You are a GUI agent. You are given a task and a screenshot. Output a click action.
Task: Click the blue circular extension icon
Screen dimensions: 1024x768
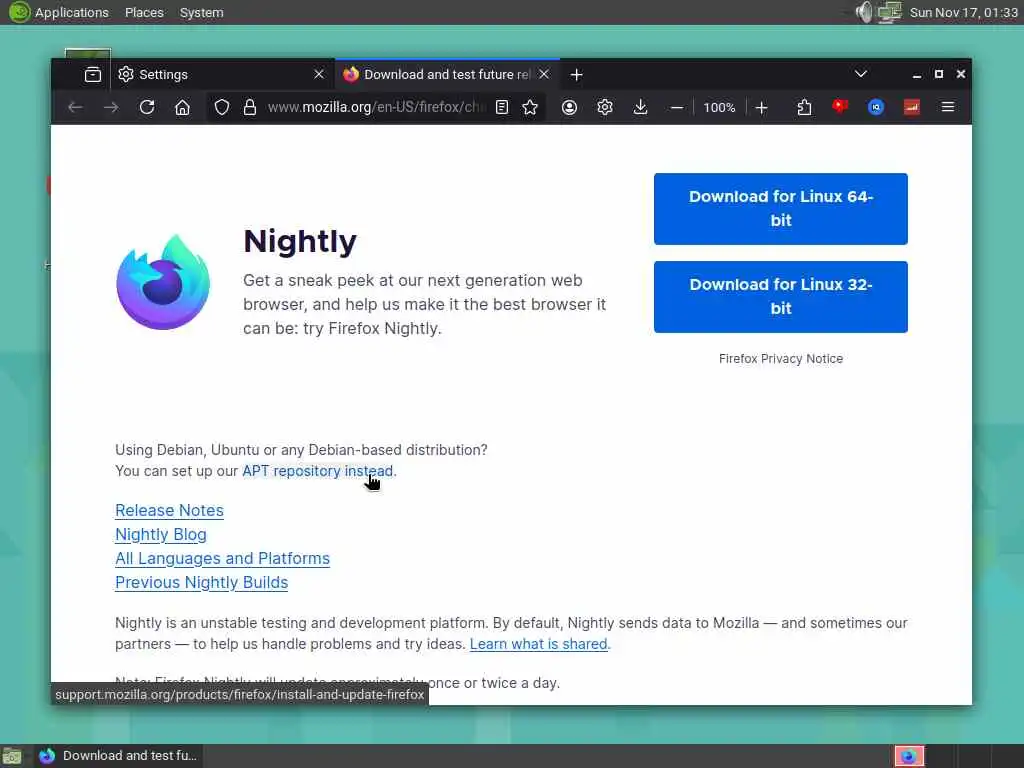(x=876, y=107)
